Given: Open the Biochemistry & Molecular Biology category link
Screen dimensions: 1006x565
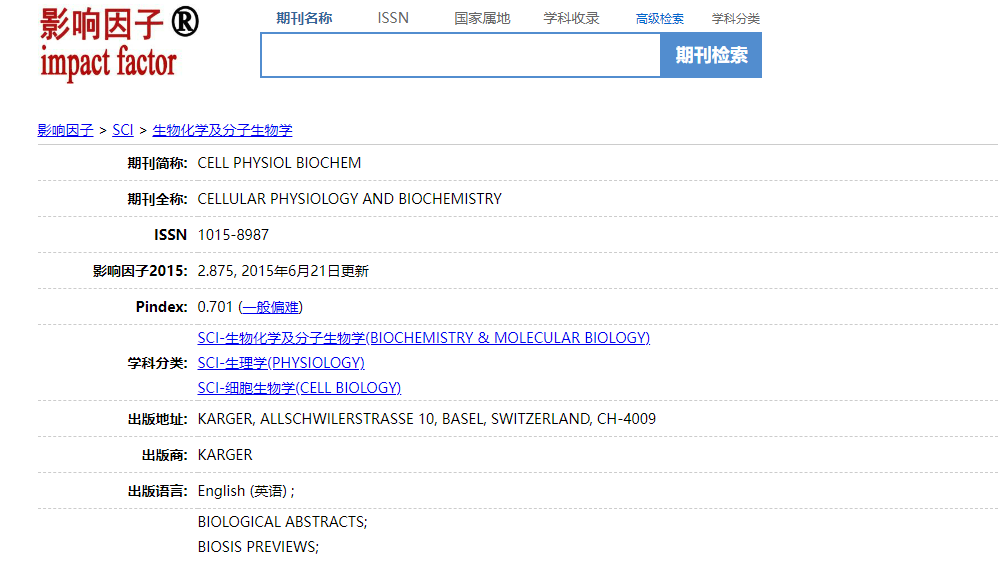Looking at the screenshot, I should (423, 338).
